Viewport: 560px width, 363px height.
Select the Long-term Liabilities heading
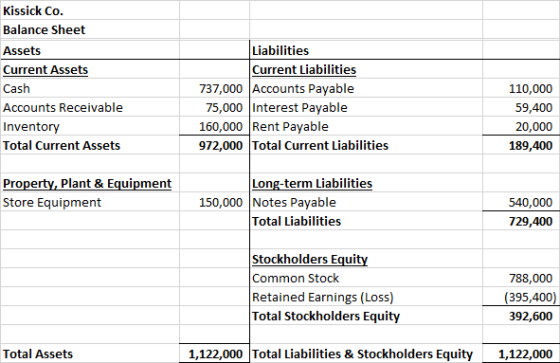[312, 183]
